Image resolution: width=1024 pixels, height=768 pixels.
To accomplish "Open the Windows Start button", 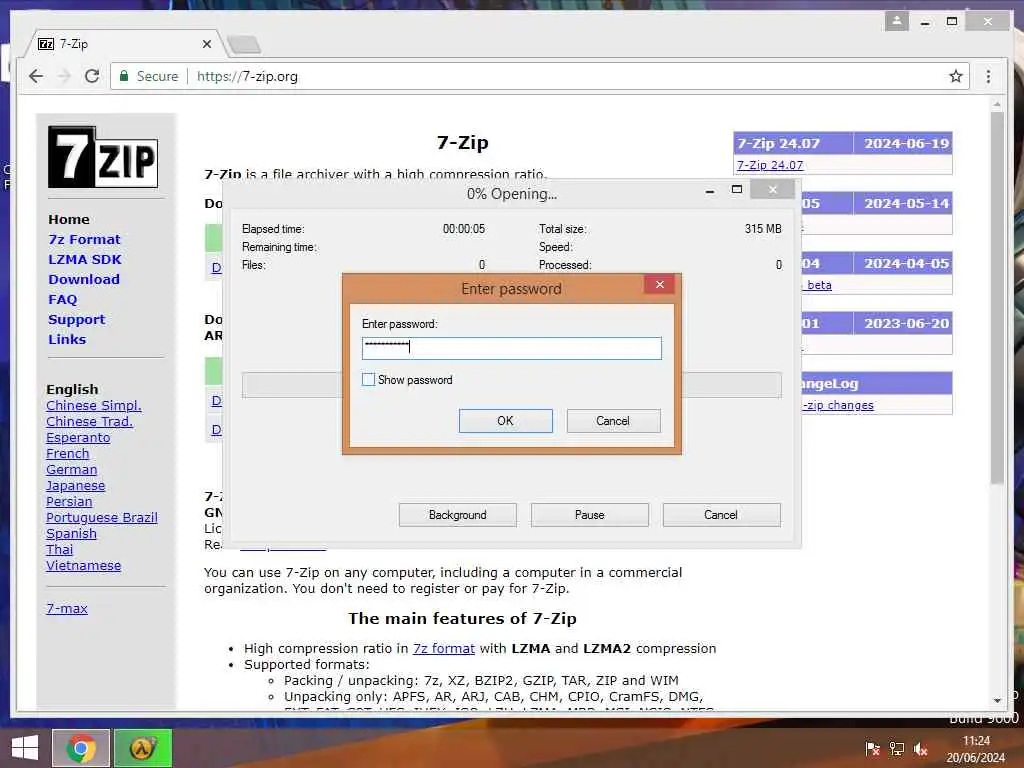I will pyautogui.click(x=25, y=748).
